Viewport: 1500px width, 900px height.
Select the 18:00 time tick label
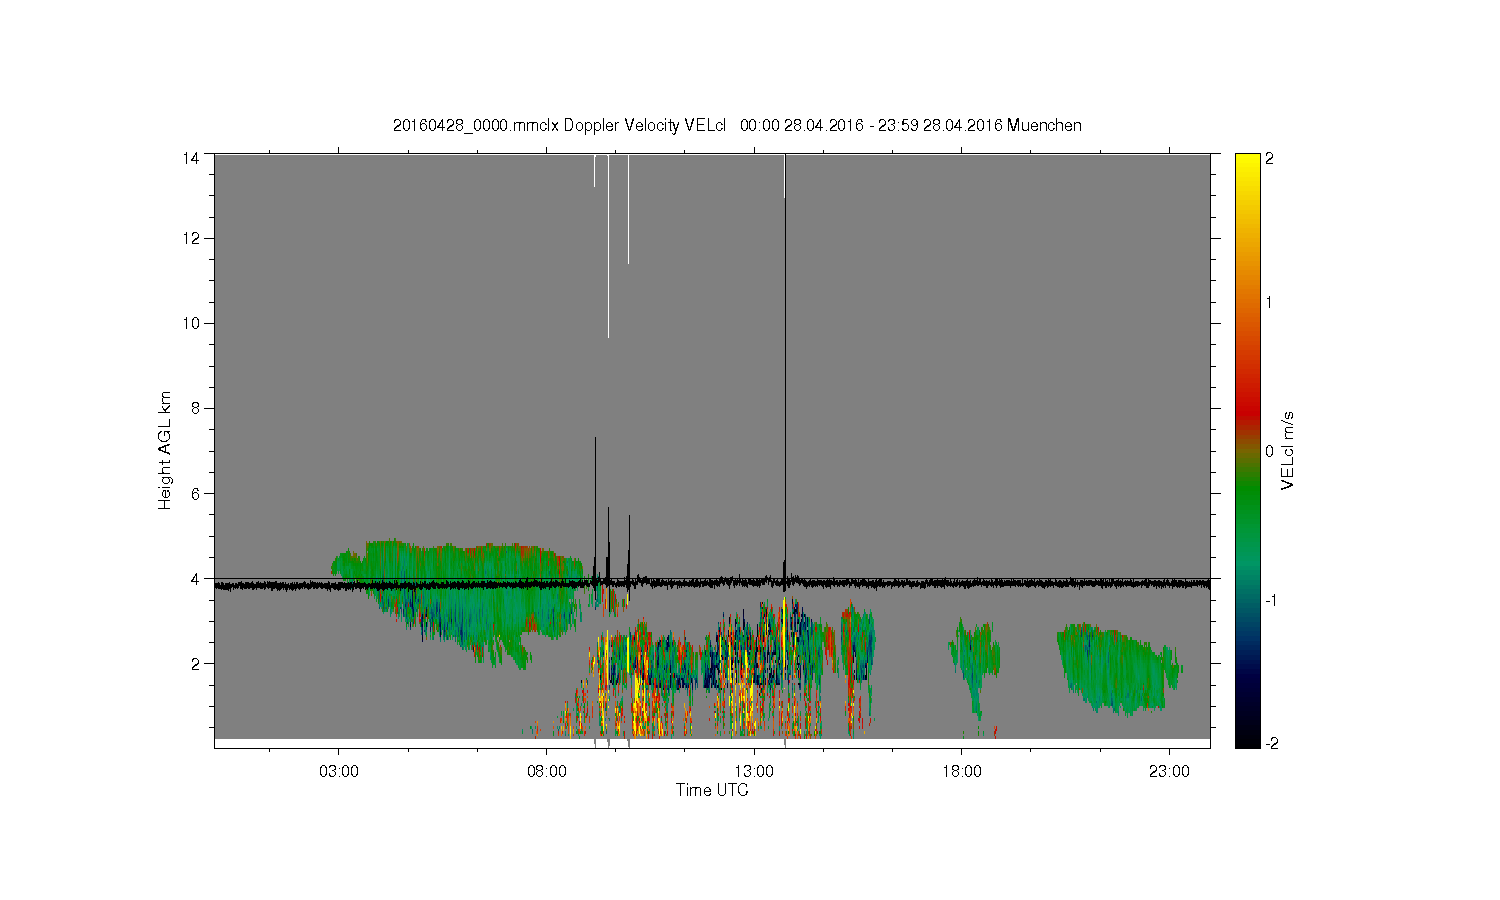(x=962, y=772)
